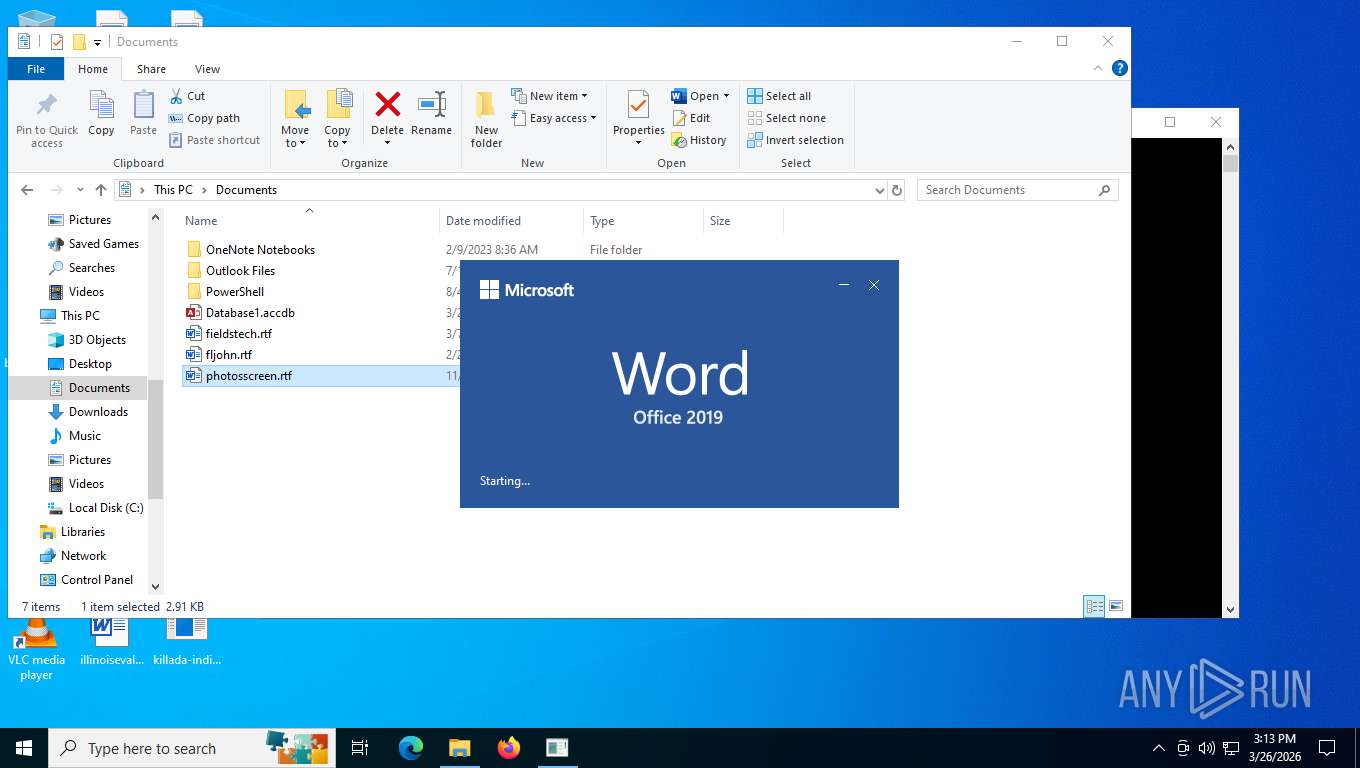Image resolution: width=1360 pixels, height=768 pixels.
Task: Select the PowerShell folder
Action: click(234, 292)
